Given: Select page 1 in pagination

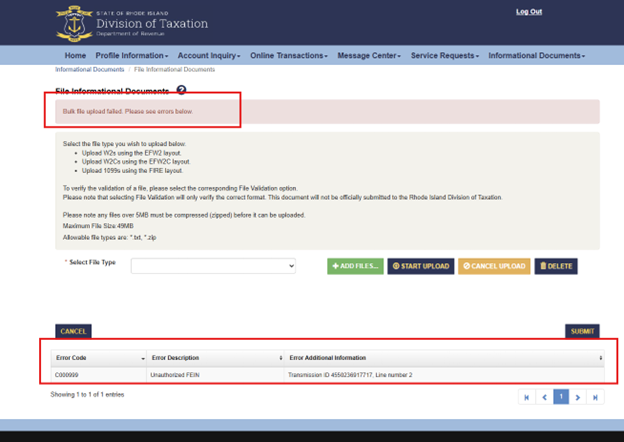Looking at the screenshot, I should (561, 397).
